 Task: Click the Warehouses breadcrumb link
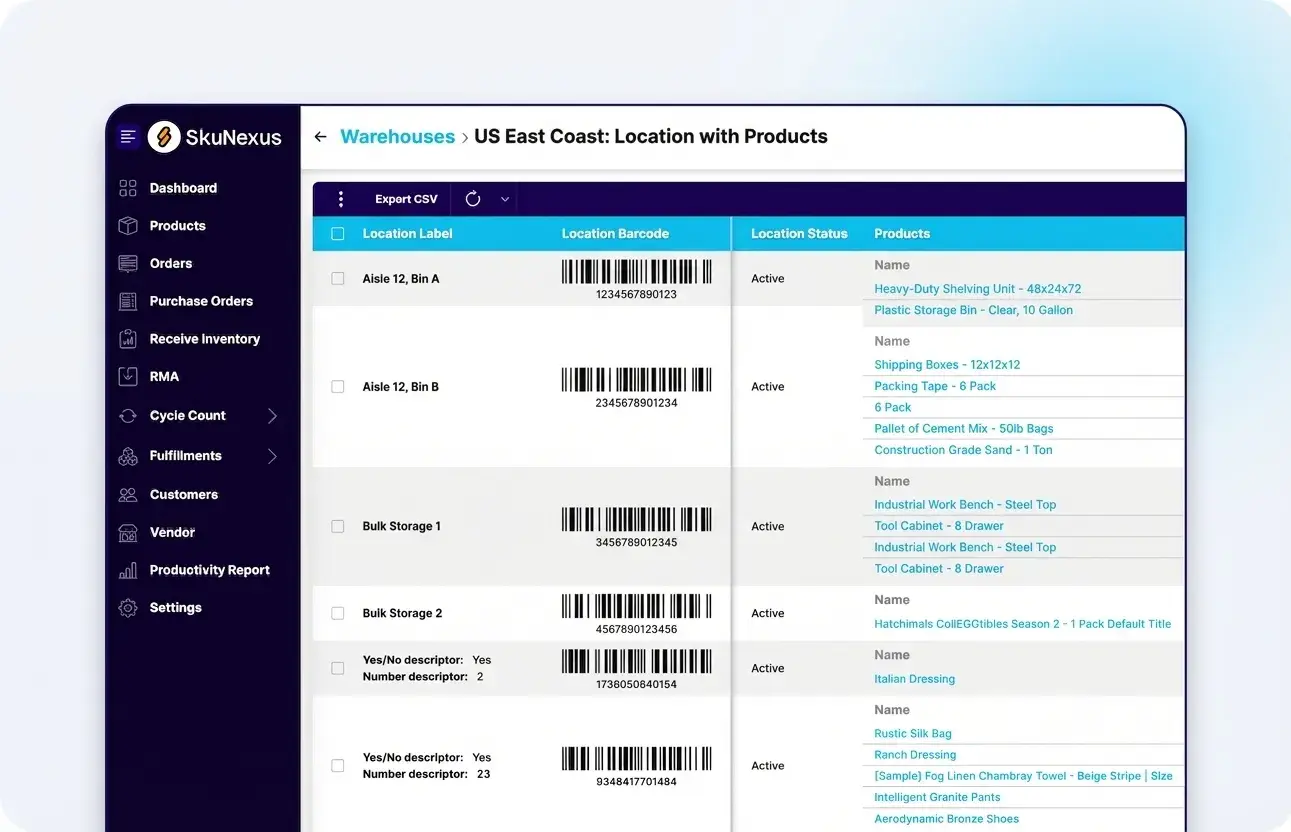pyautogui.click(x=397, y=137)
